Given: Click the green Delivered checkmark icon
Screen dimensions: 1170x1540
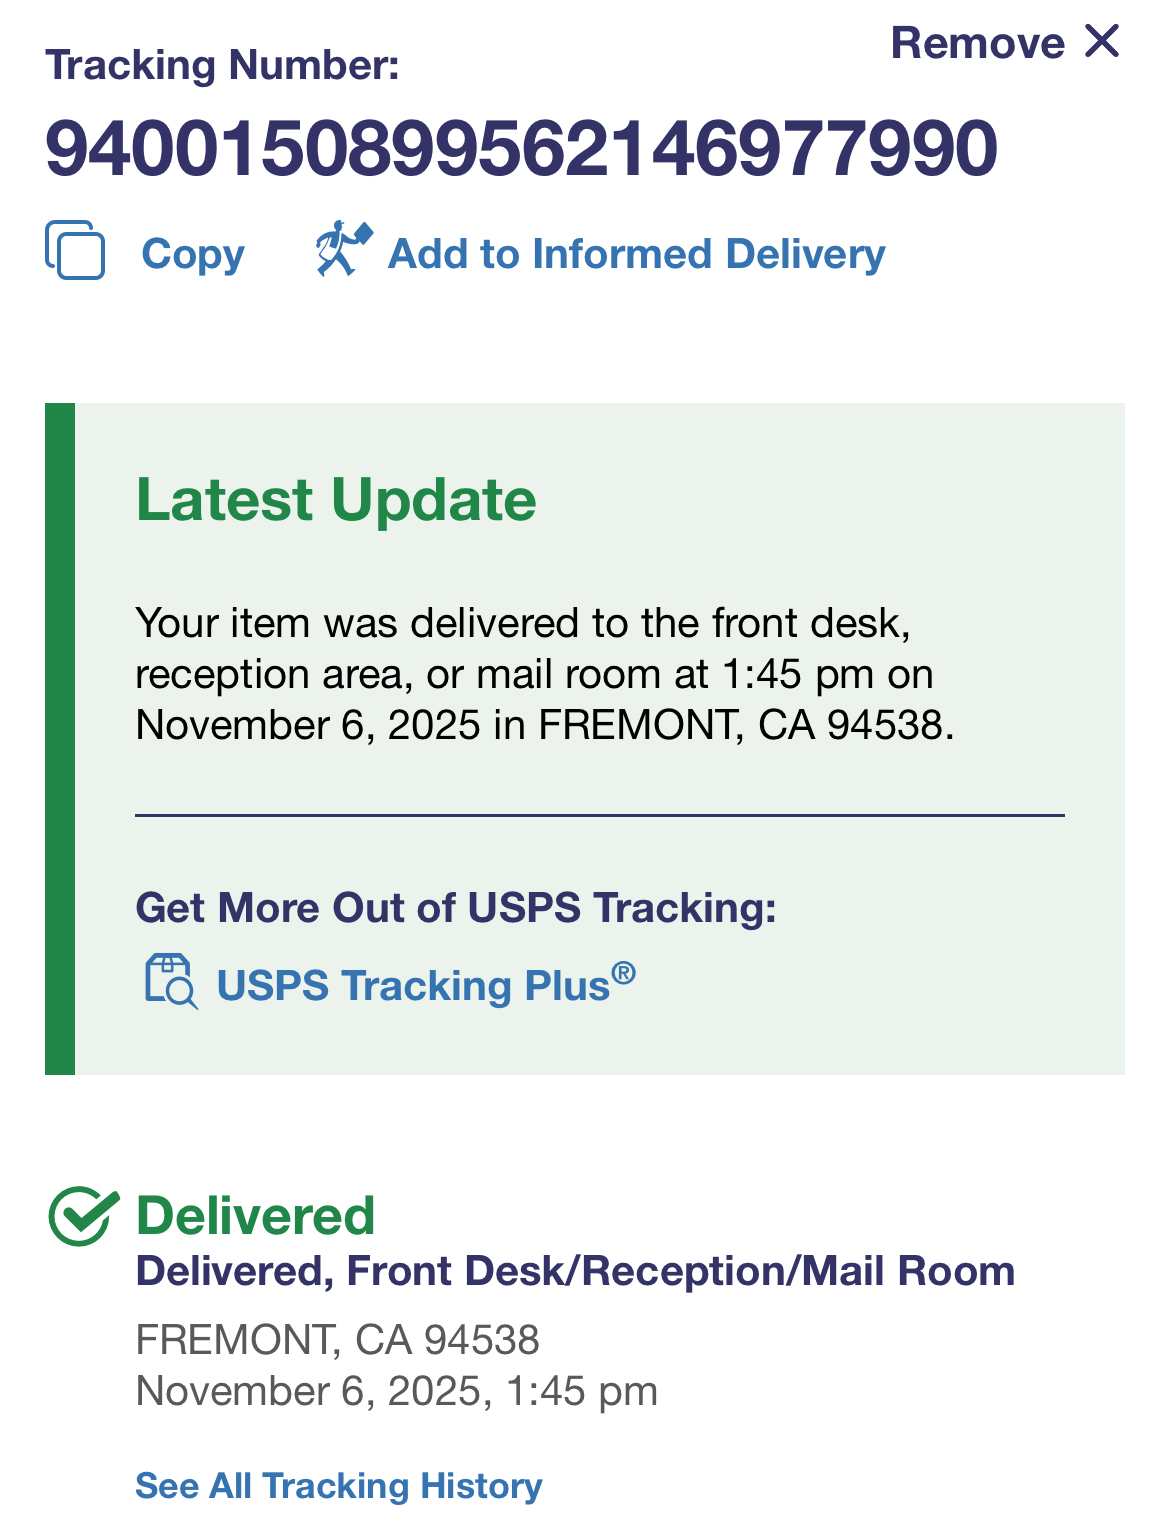Looking at the screenshot, I should (x=83, y=1216).
